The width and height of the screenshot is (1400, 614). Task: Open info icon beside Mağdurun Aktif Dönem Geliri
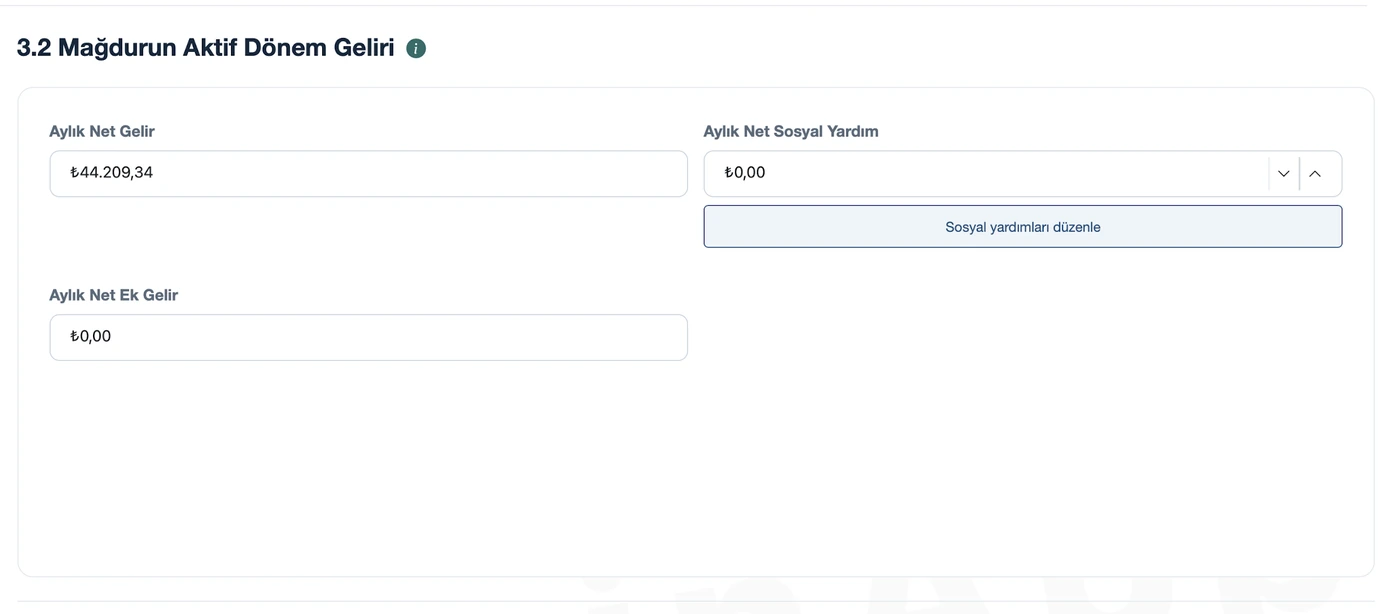click(x=416, y=48)
